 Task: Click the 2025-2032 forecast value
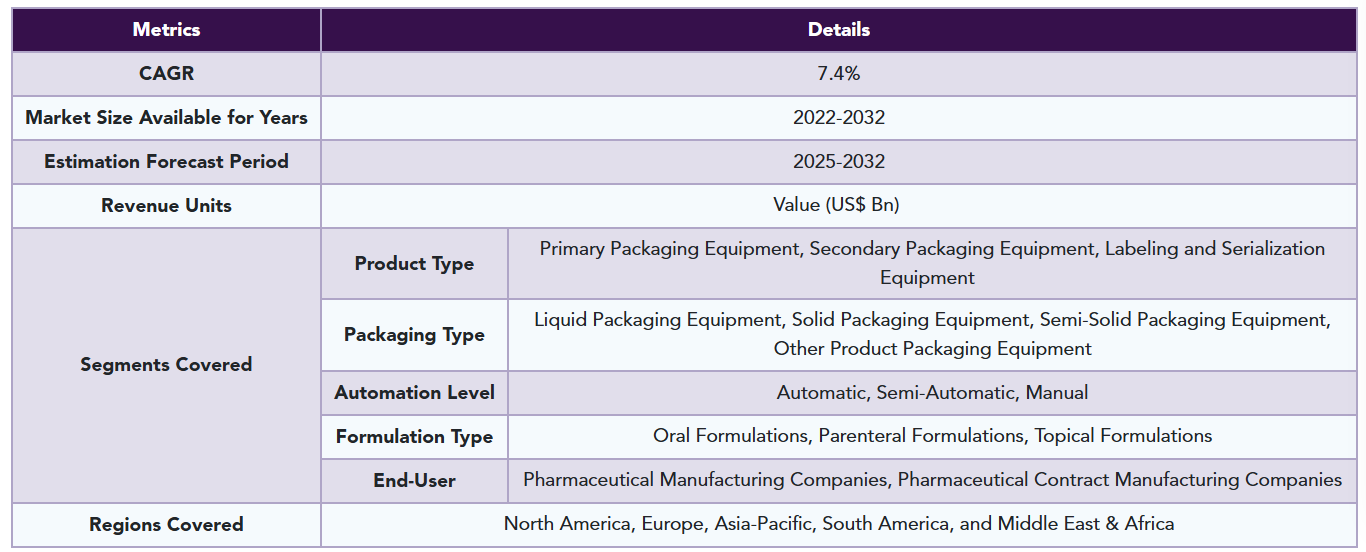click(838, 162)
